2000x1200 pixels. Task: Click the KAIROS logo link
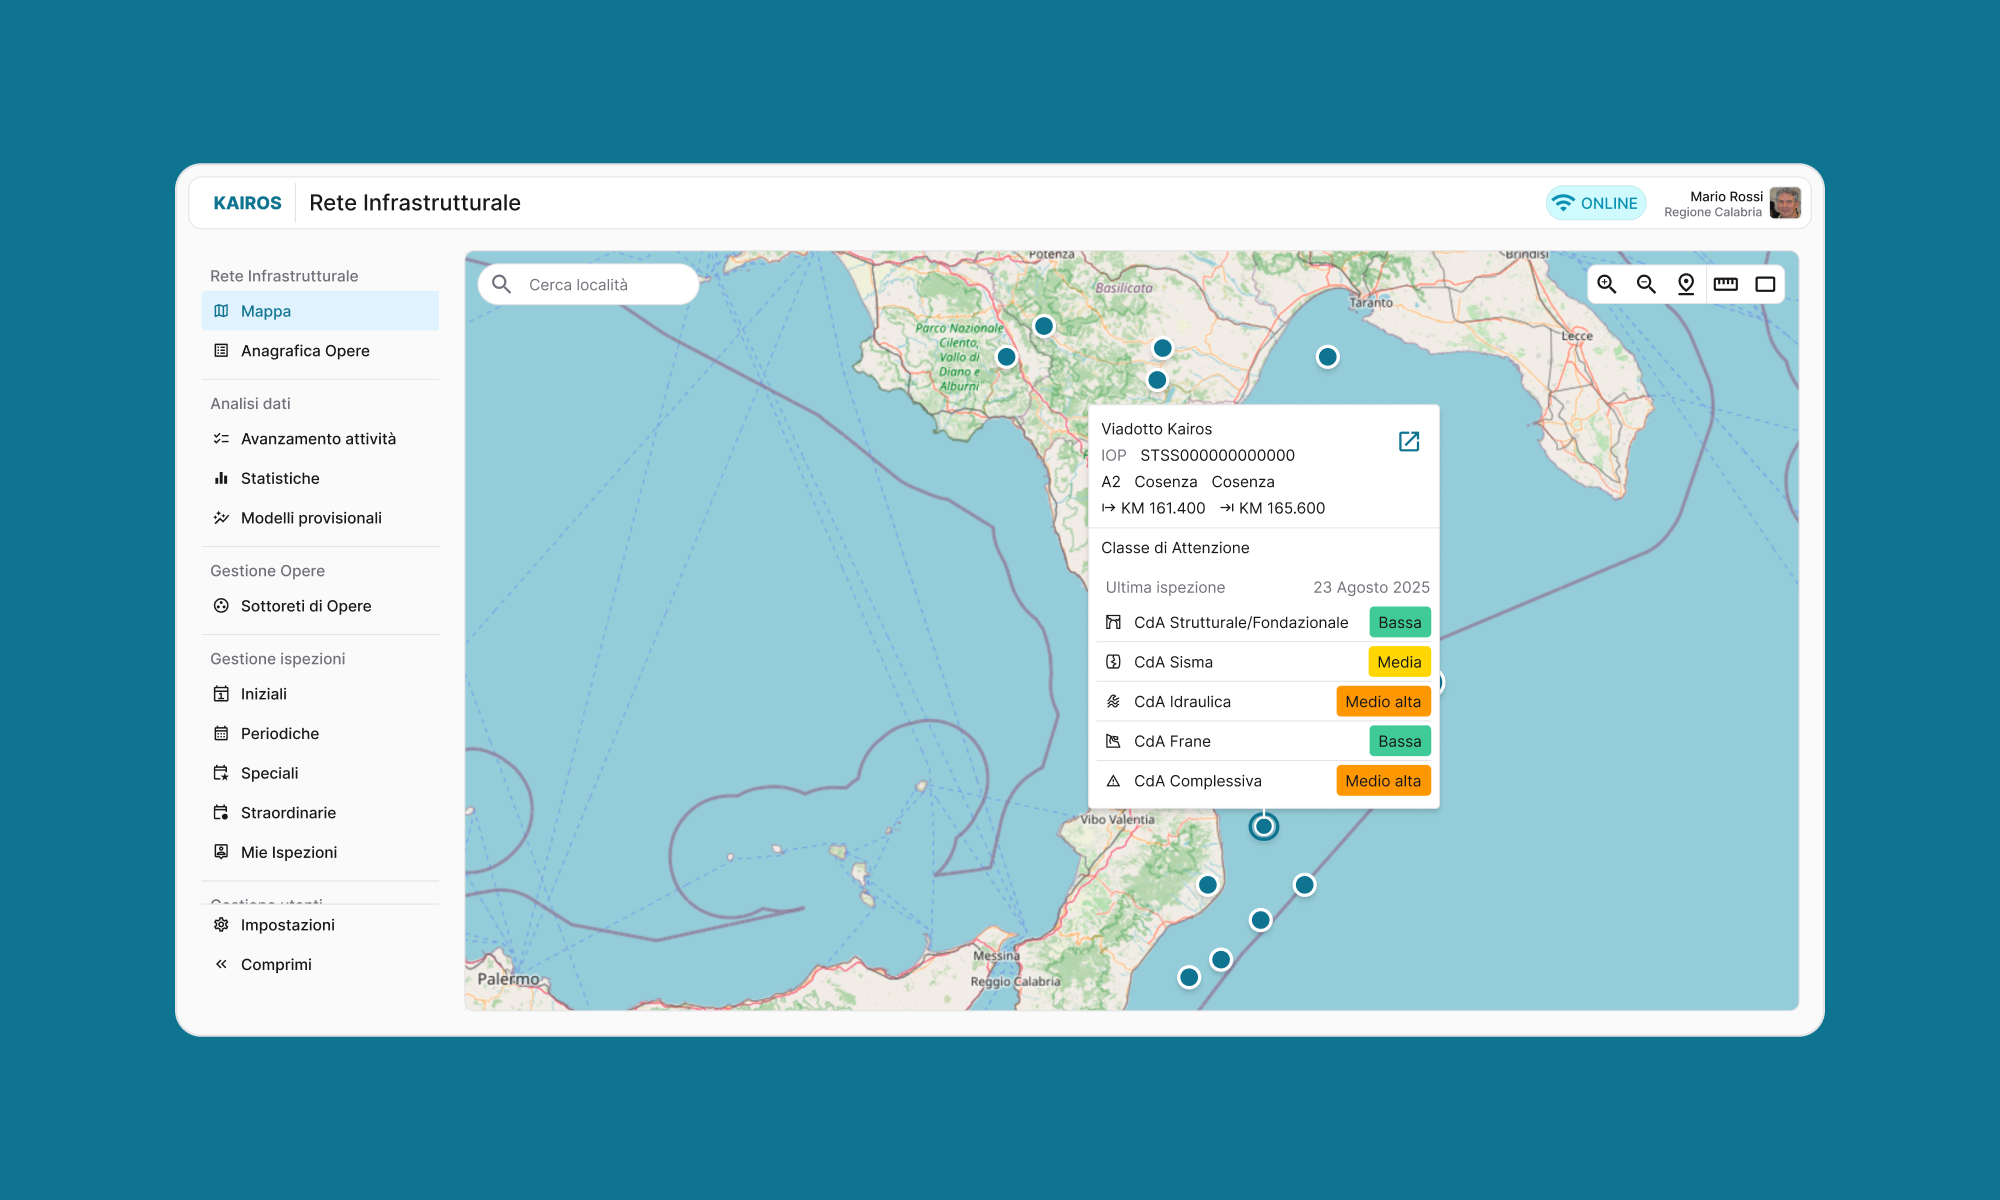click(247, 203)
